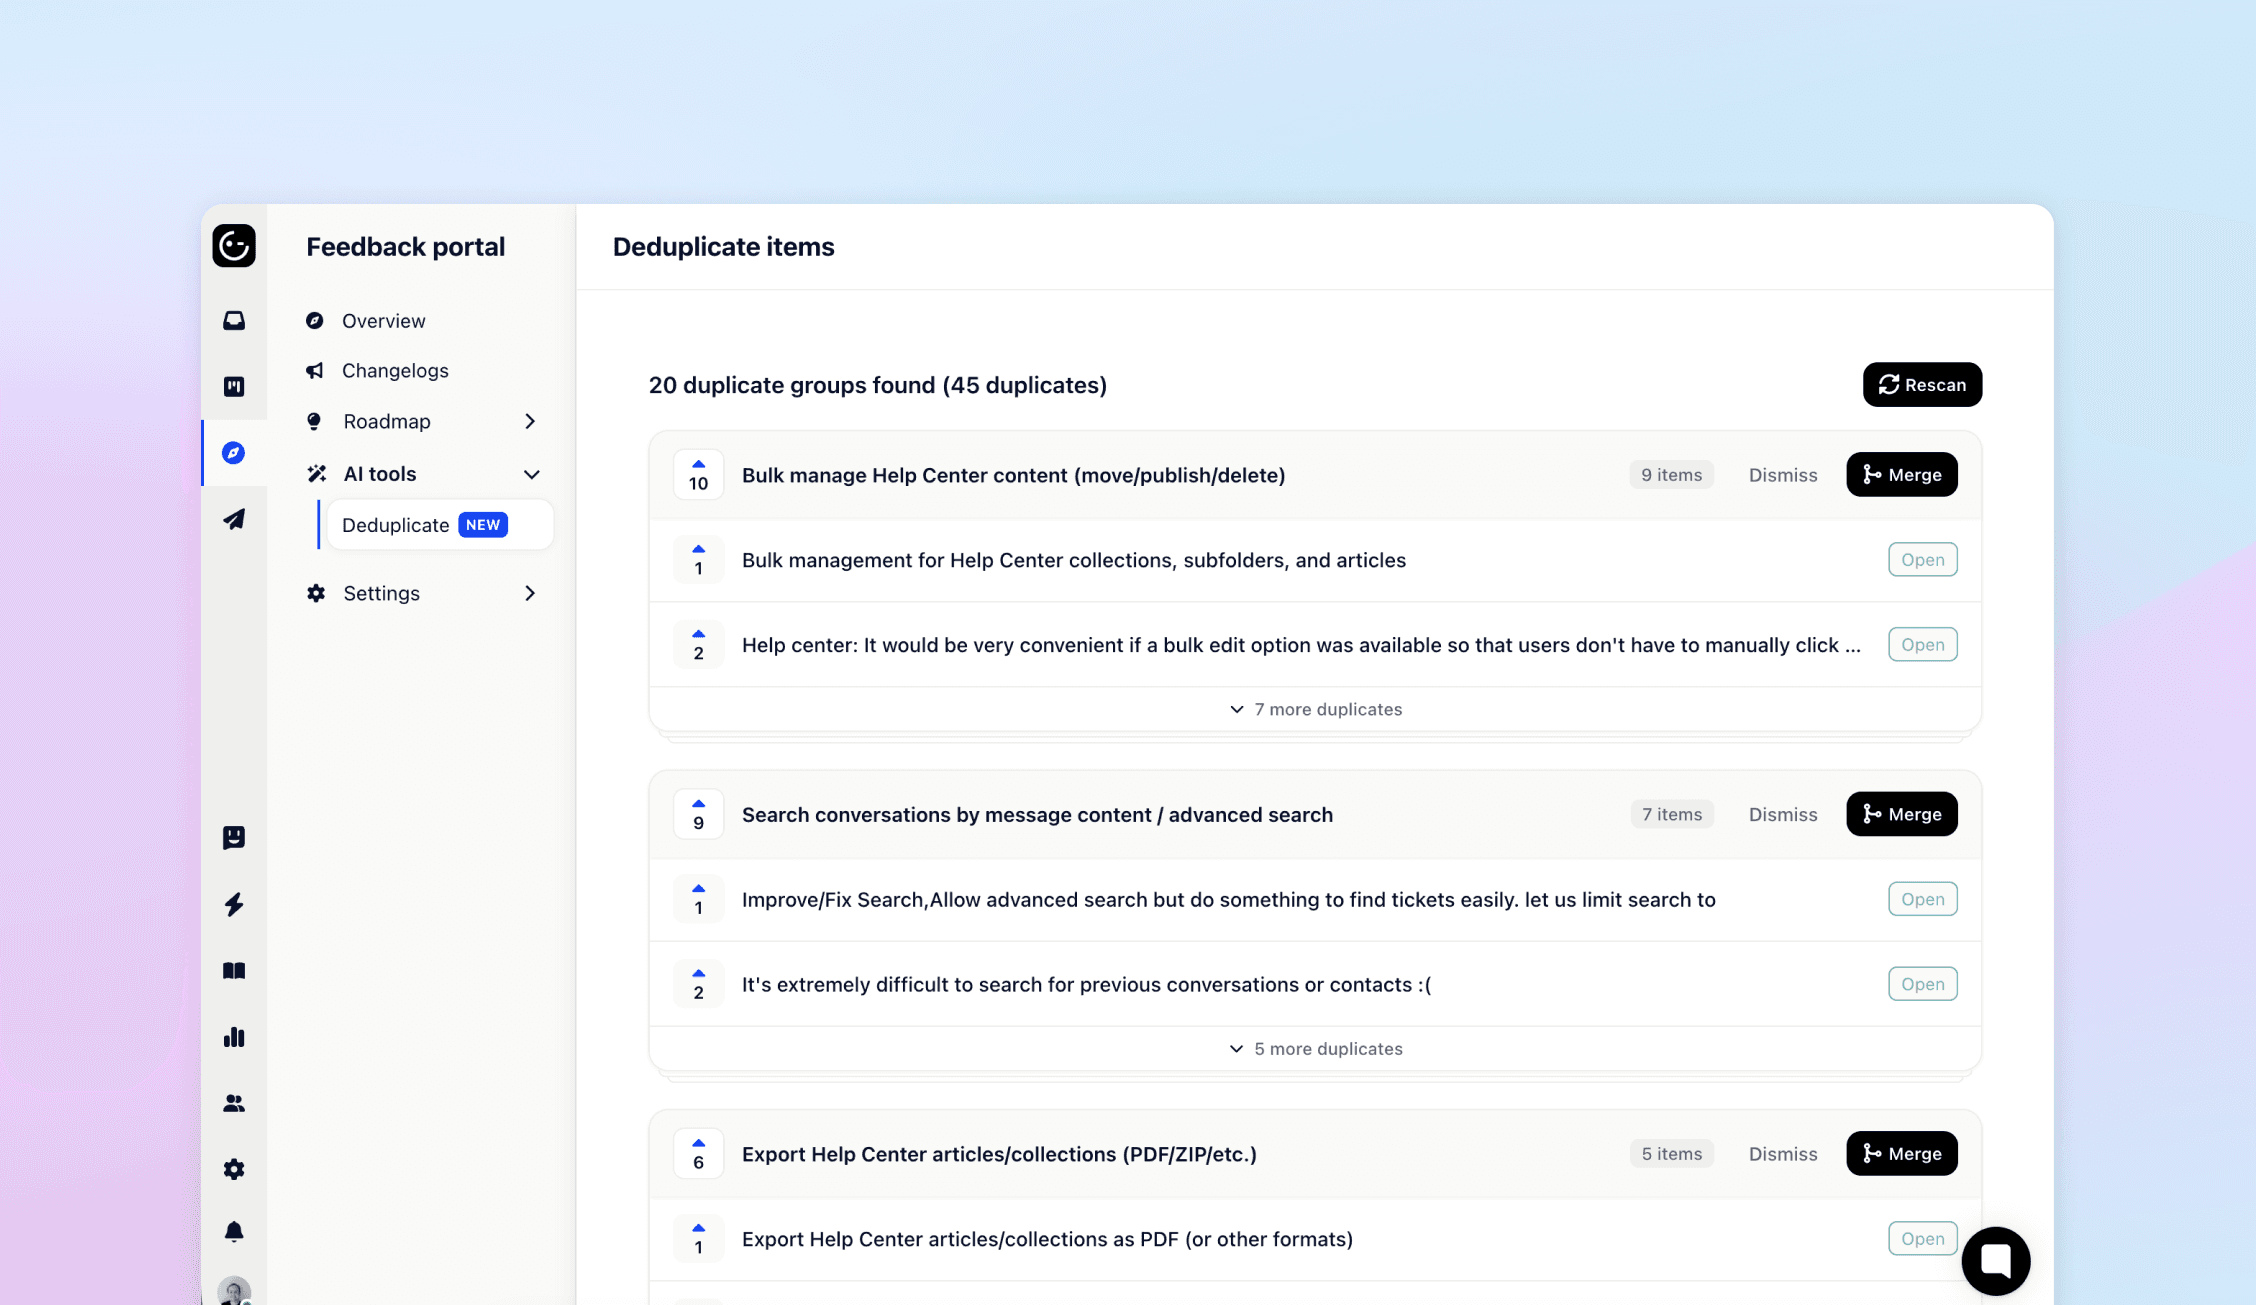Open the knowledge base book icon
Screen dimensions: 2256x1305
pos(233,970)
